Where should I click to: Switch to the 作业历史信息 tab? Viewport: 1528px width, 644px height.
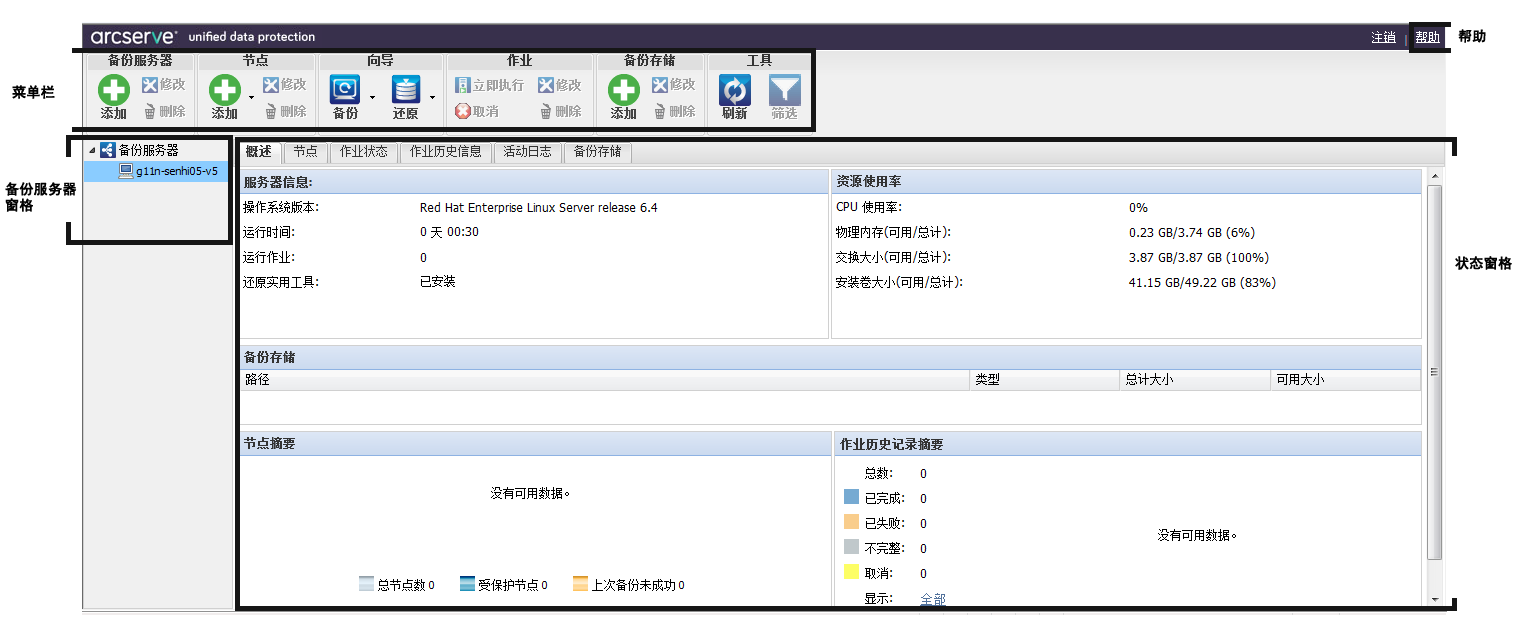446,152
